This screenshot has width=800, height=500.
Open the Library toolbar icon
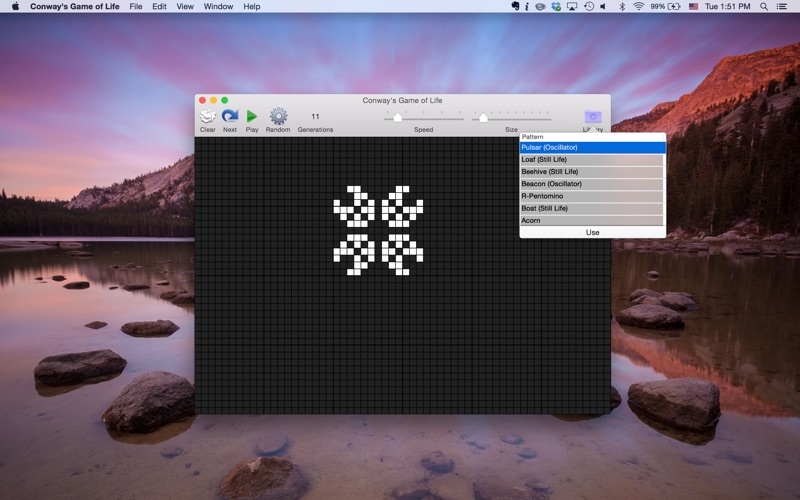coord(593,117)
